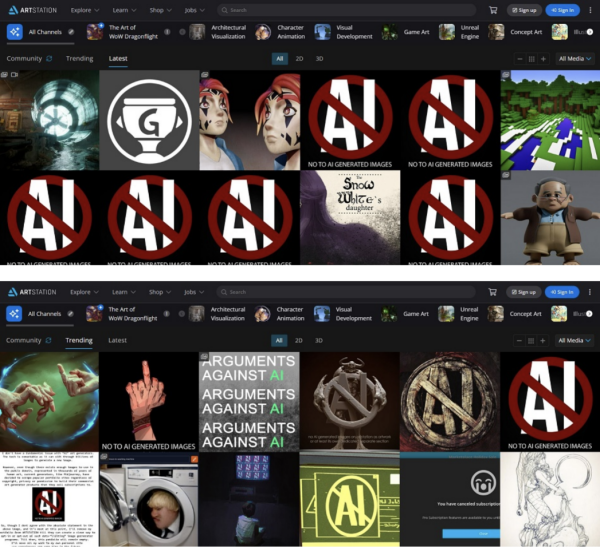Click the grid layout icon in the upper window
600x547 pixels.
(x=532, y=59)
